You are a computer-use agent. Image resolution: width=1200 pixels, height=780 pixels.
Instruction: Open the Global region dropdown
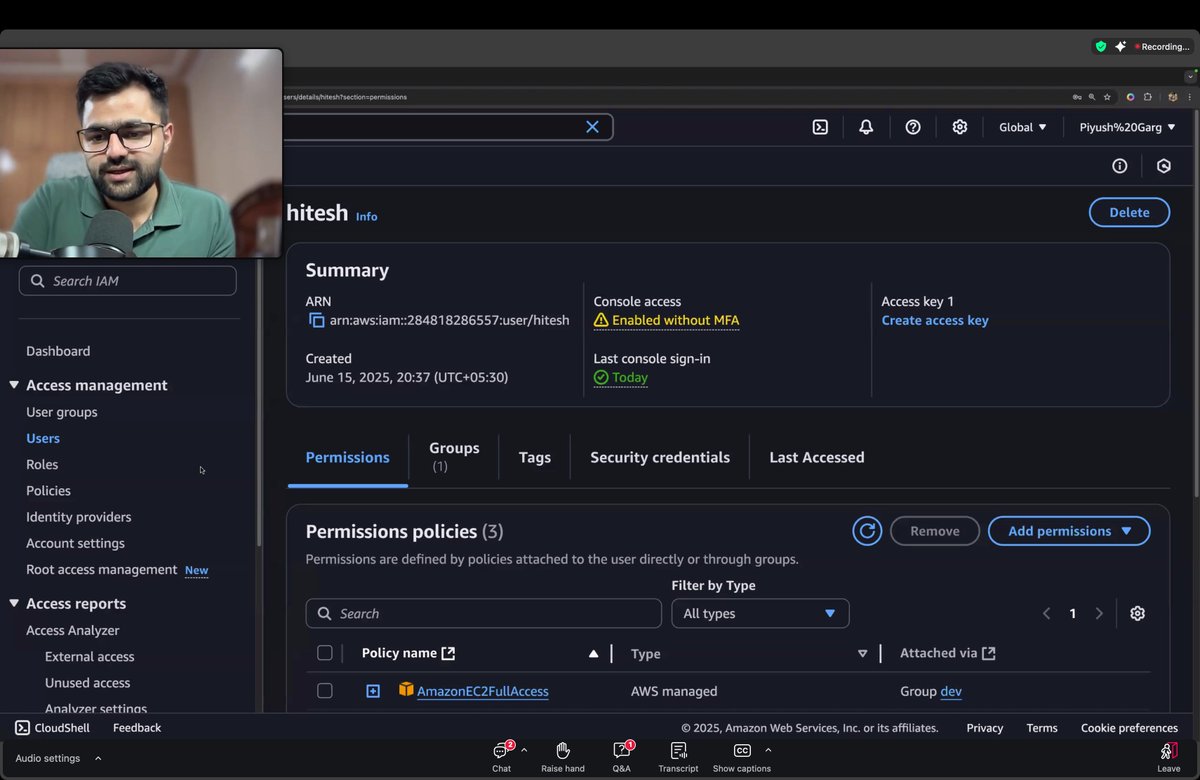coord(1023,127)
